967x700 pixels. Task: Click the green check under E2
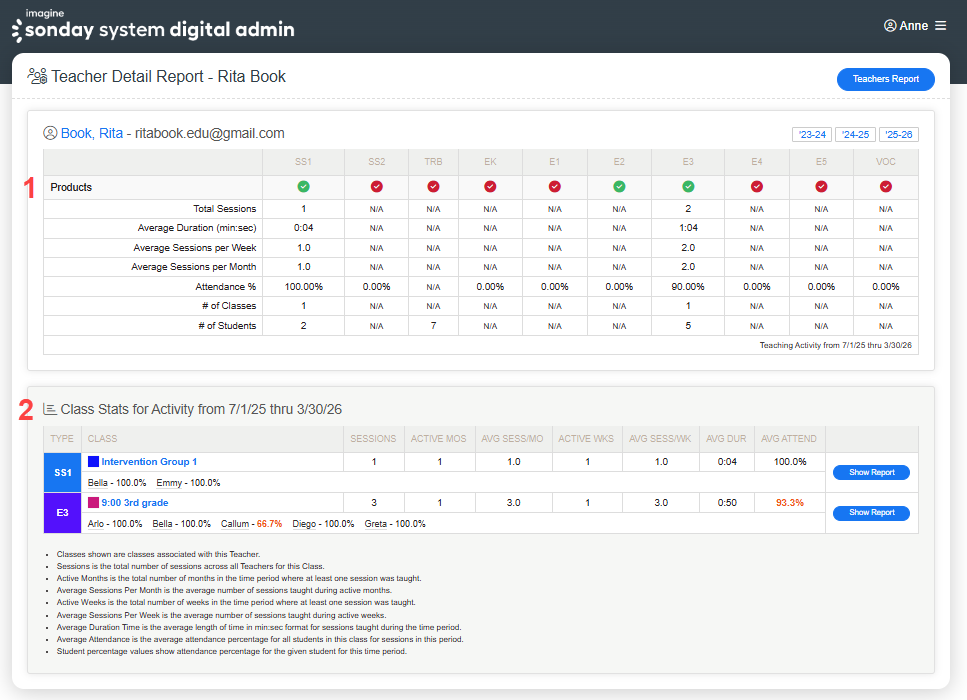tap(619, 187)
